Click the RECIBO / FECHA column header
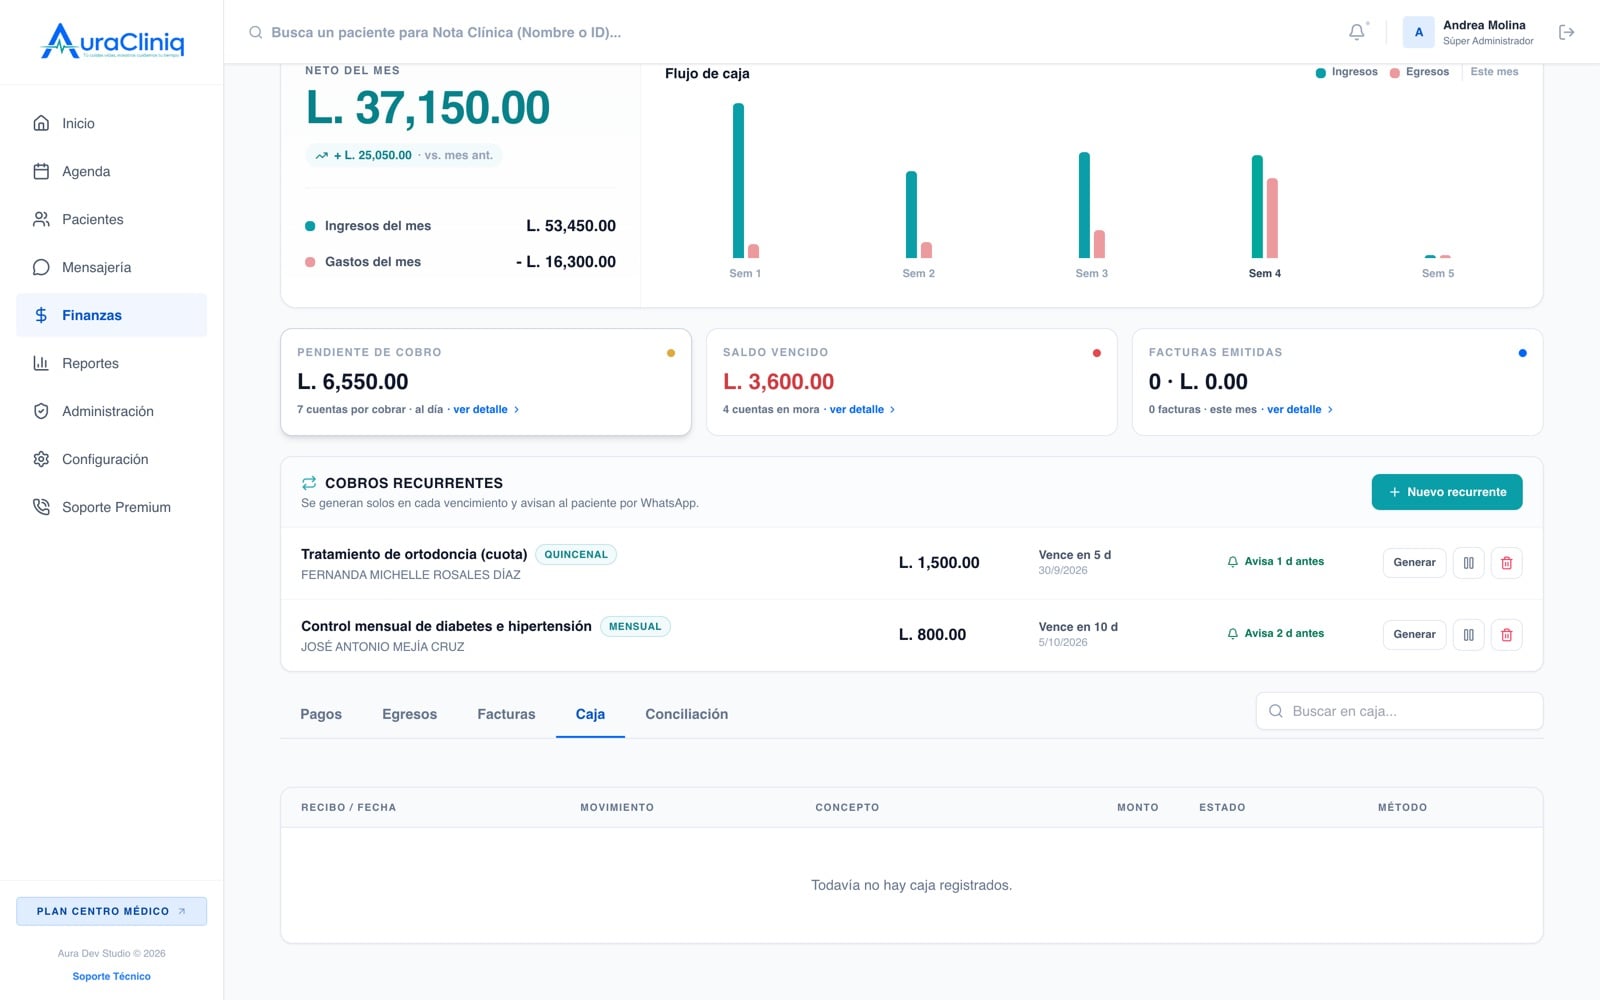The width and height of the screenshot is (1600, 1000). pos(348,807)
